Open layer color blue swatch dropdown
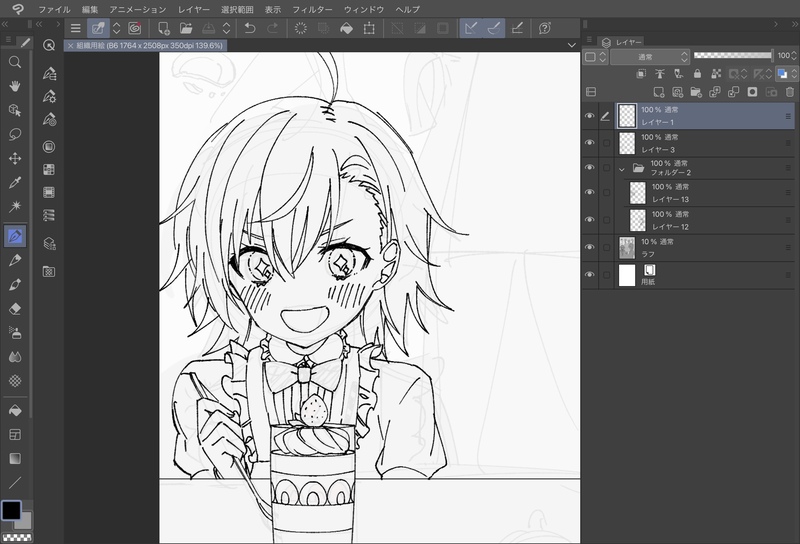The height and width of the screenshot is (544, 800). click(786, 74)
